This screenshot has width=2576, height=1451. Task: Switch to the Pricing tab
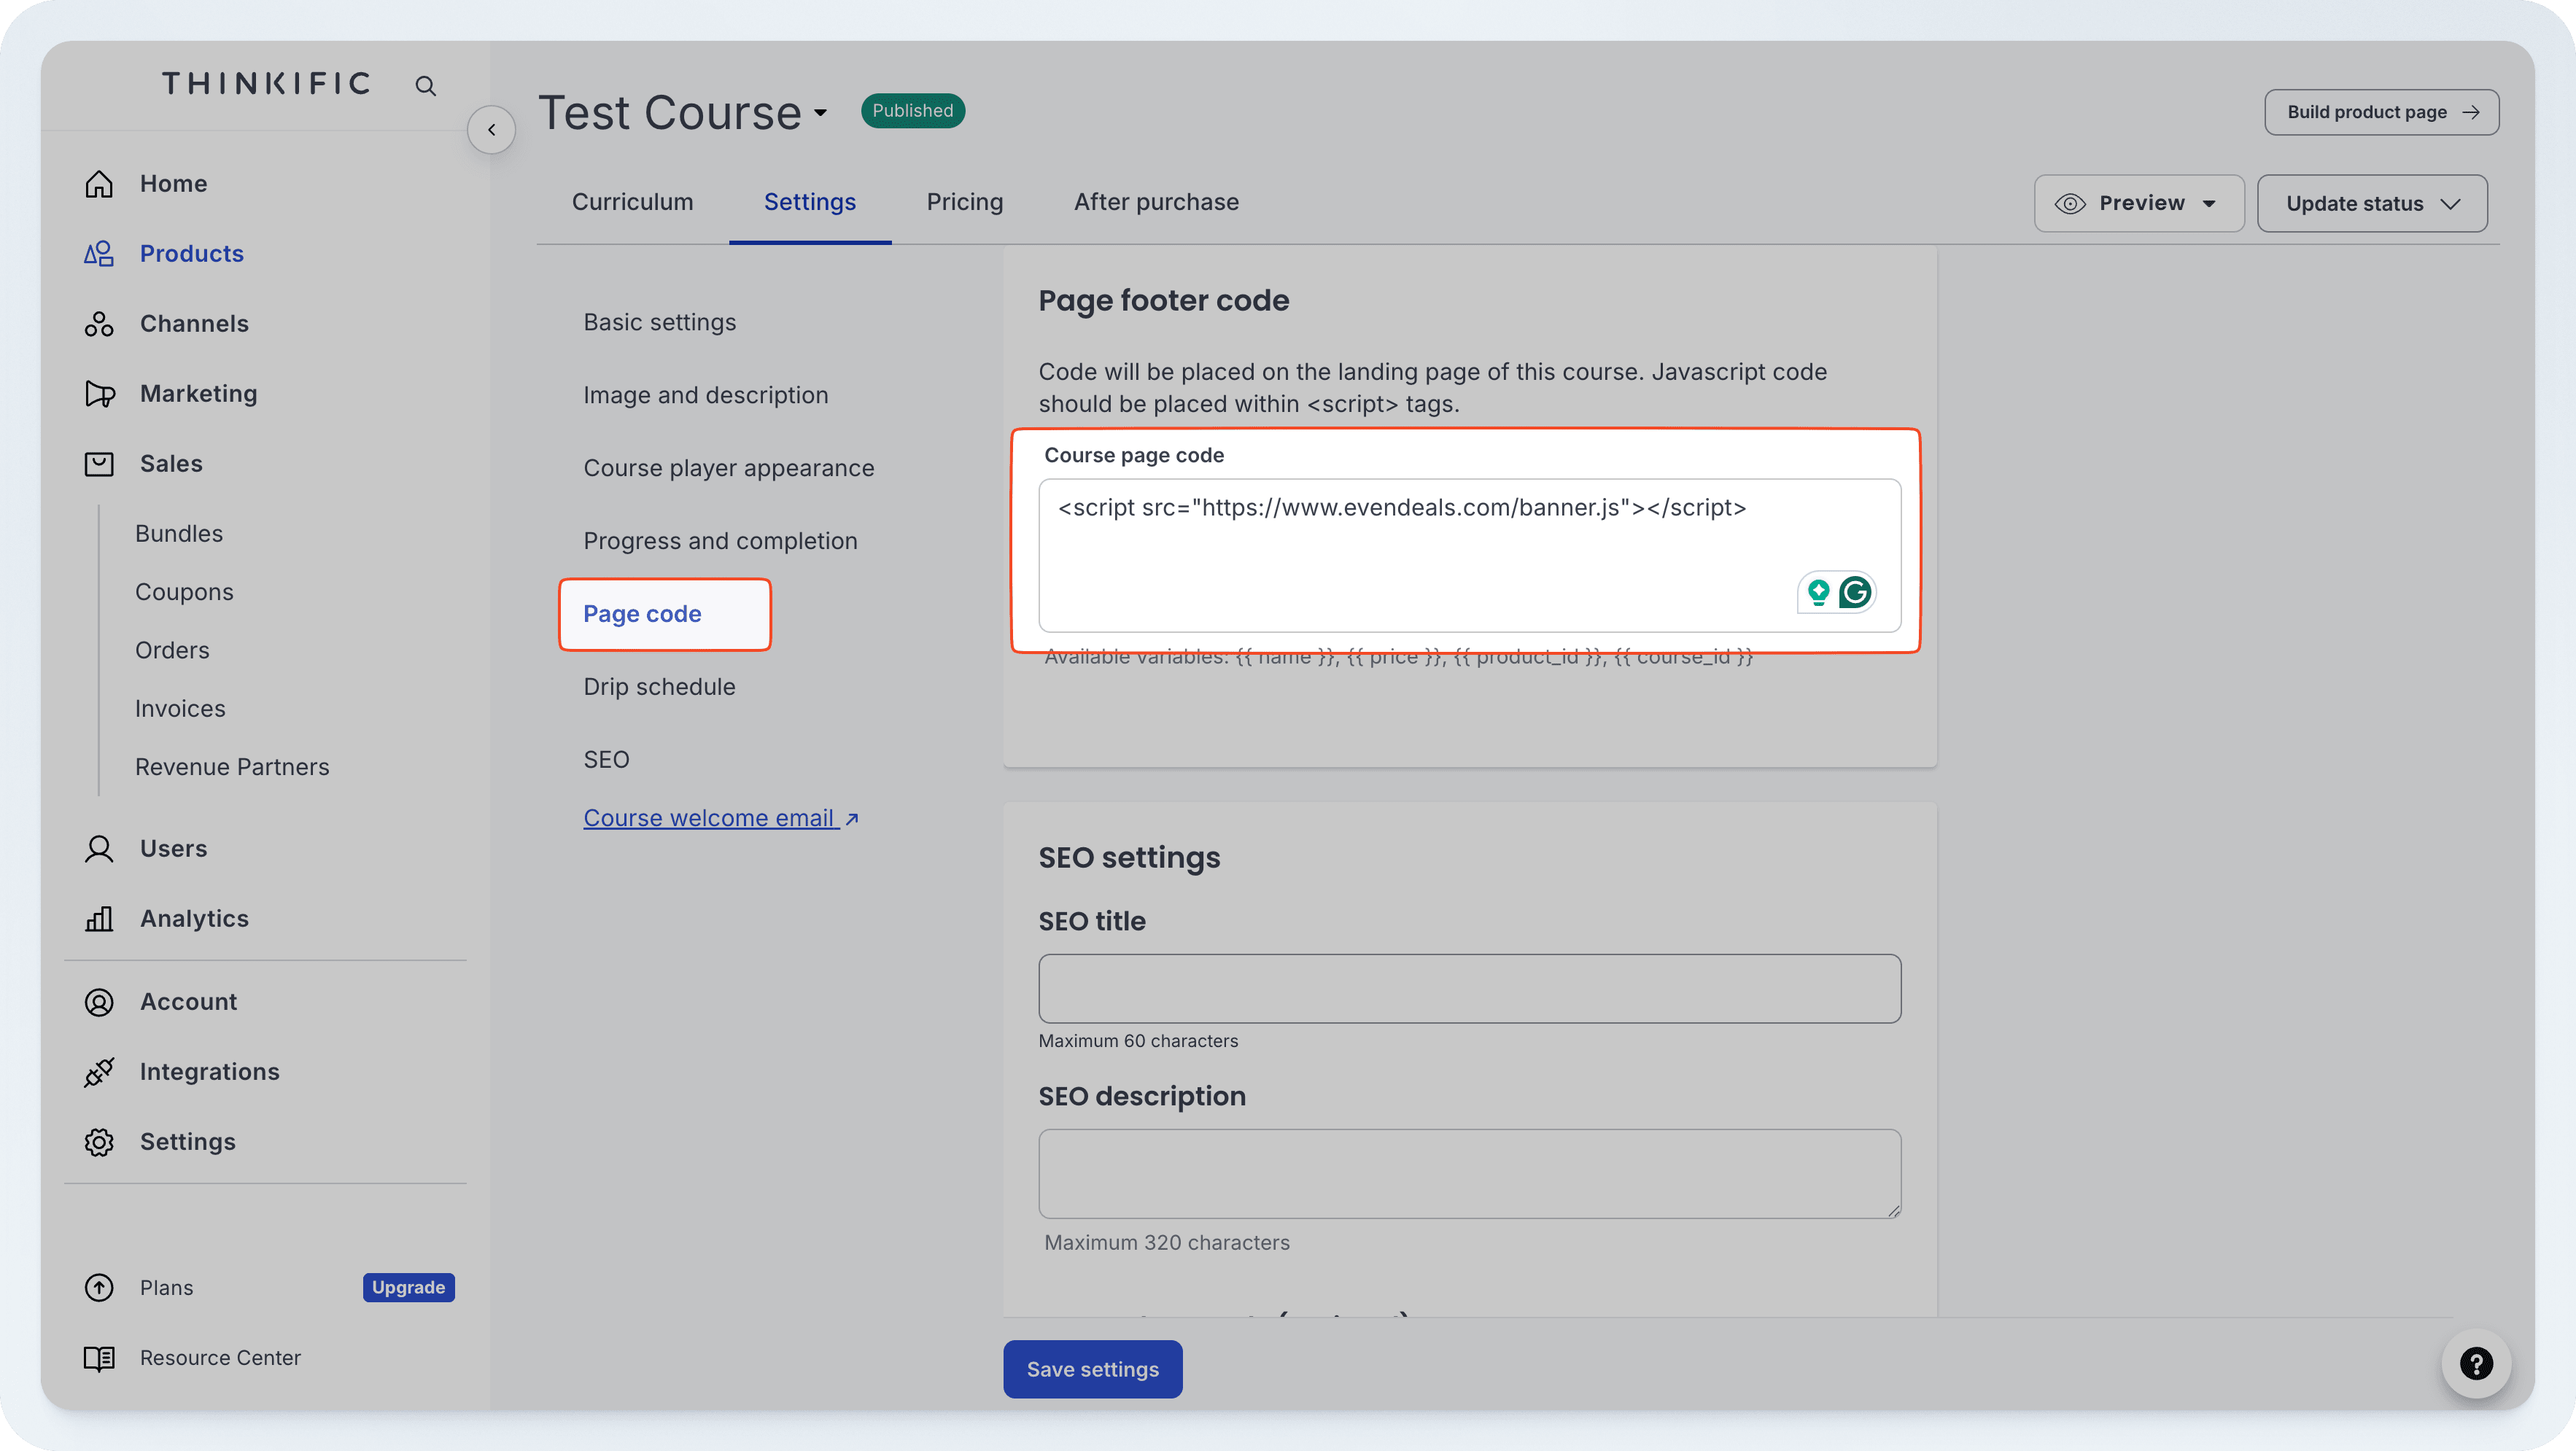click(x=964, y=201)
